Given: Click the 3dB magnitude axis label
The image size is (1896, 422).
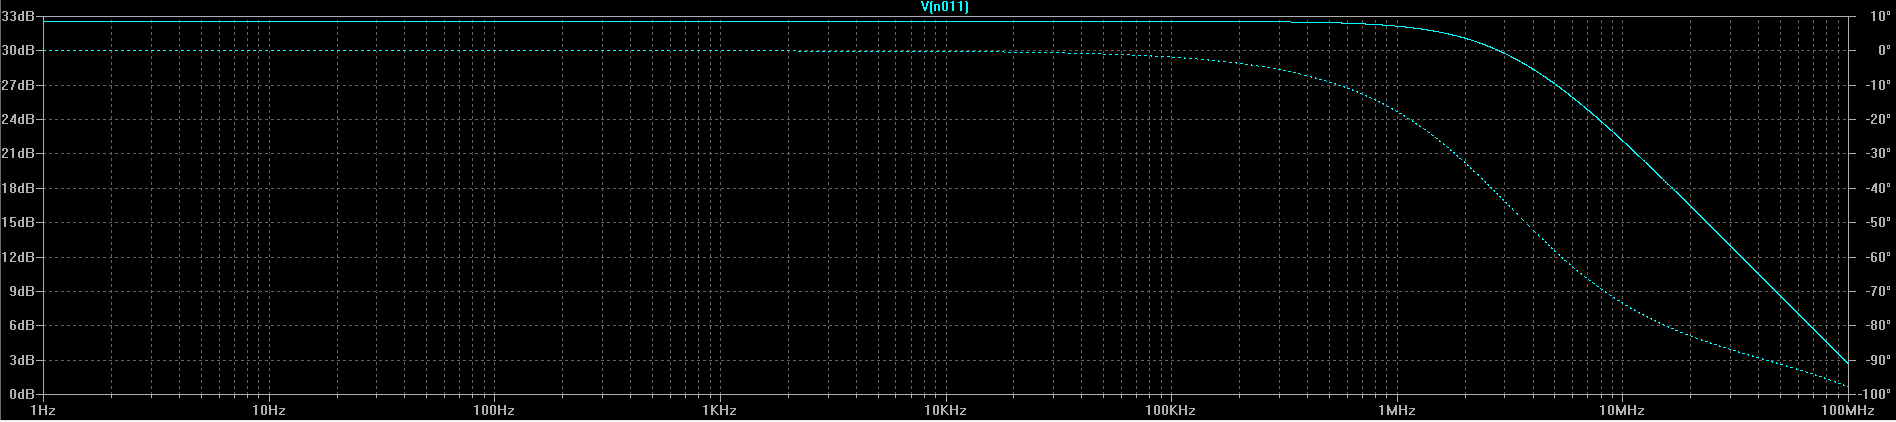Looking at the screenshot, I should click(22, 361).
